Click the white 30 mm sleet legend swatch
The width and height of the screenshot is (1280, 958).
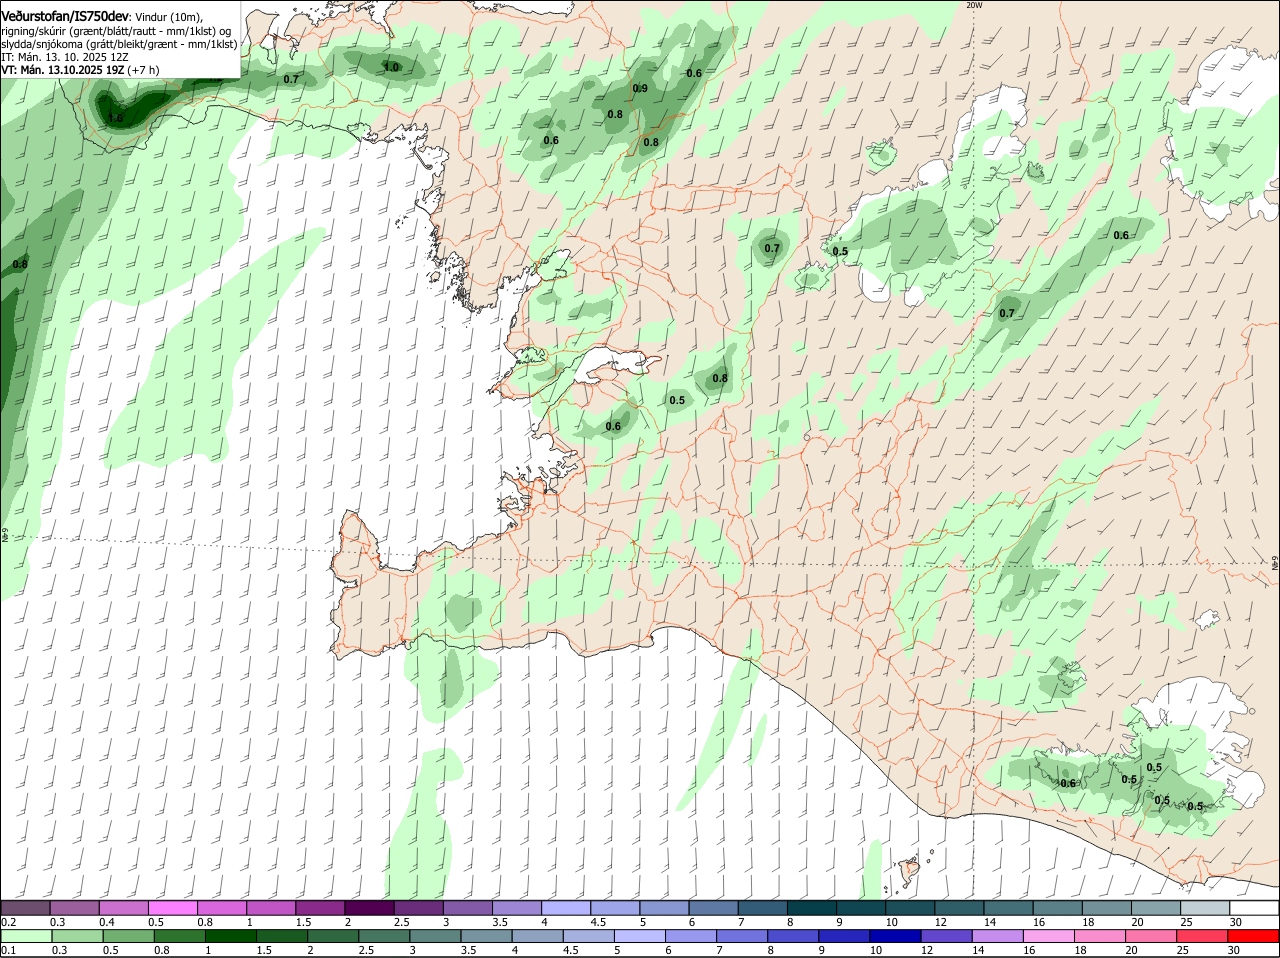(1254, 907)
